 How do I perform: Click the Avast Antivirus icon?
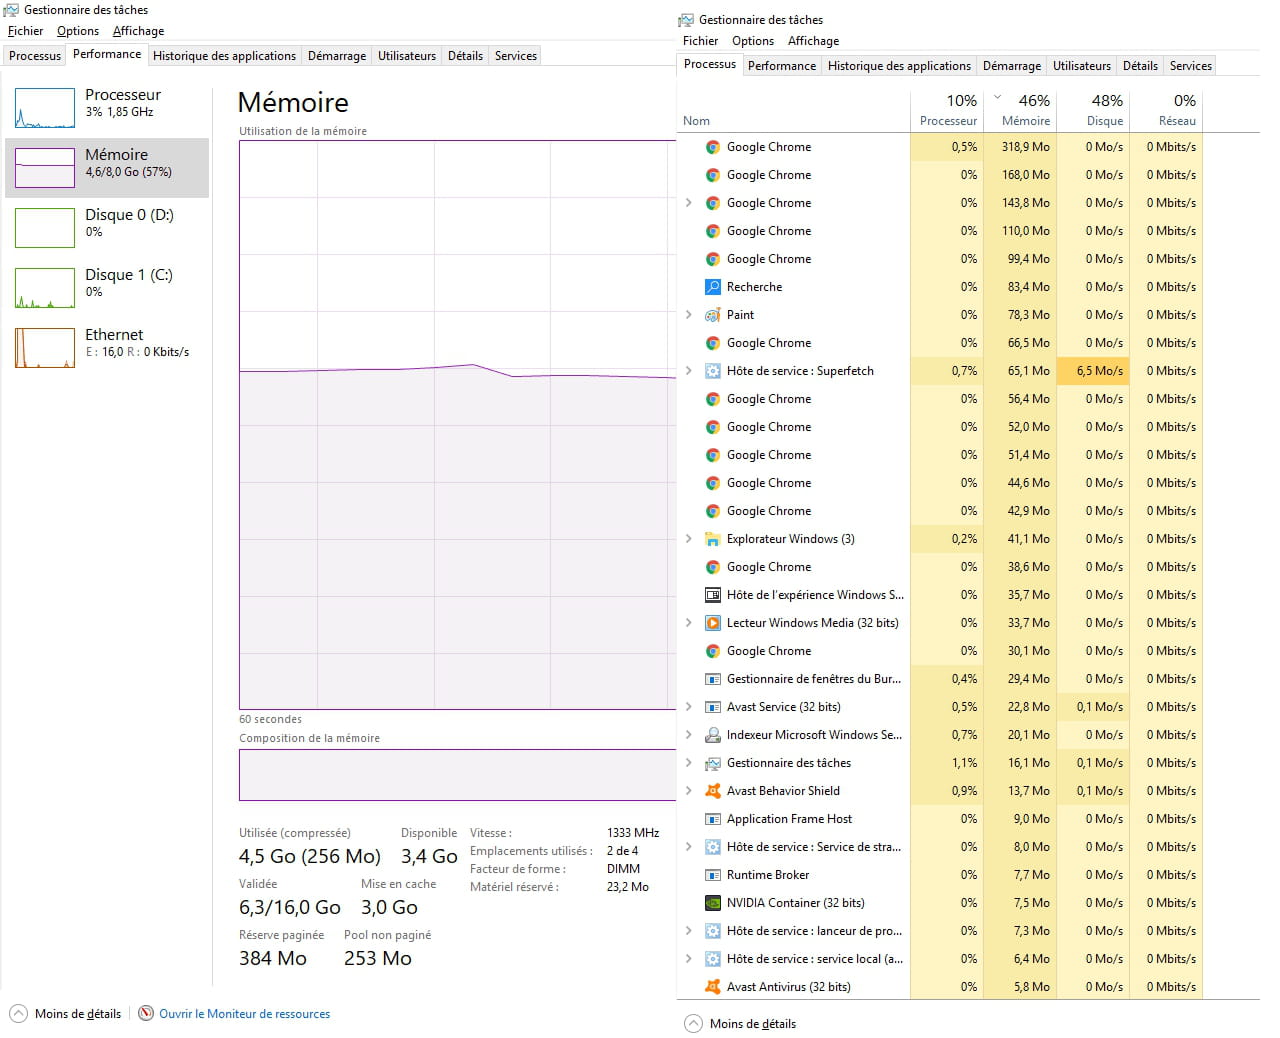713,987
